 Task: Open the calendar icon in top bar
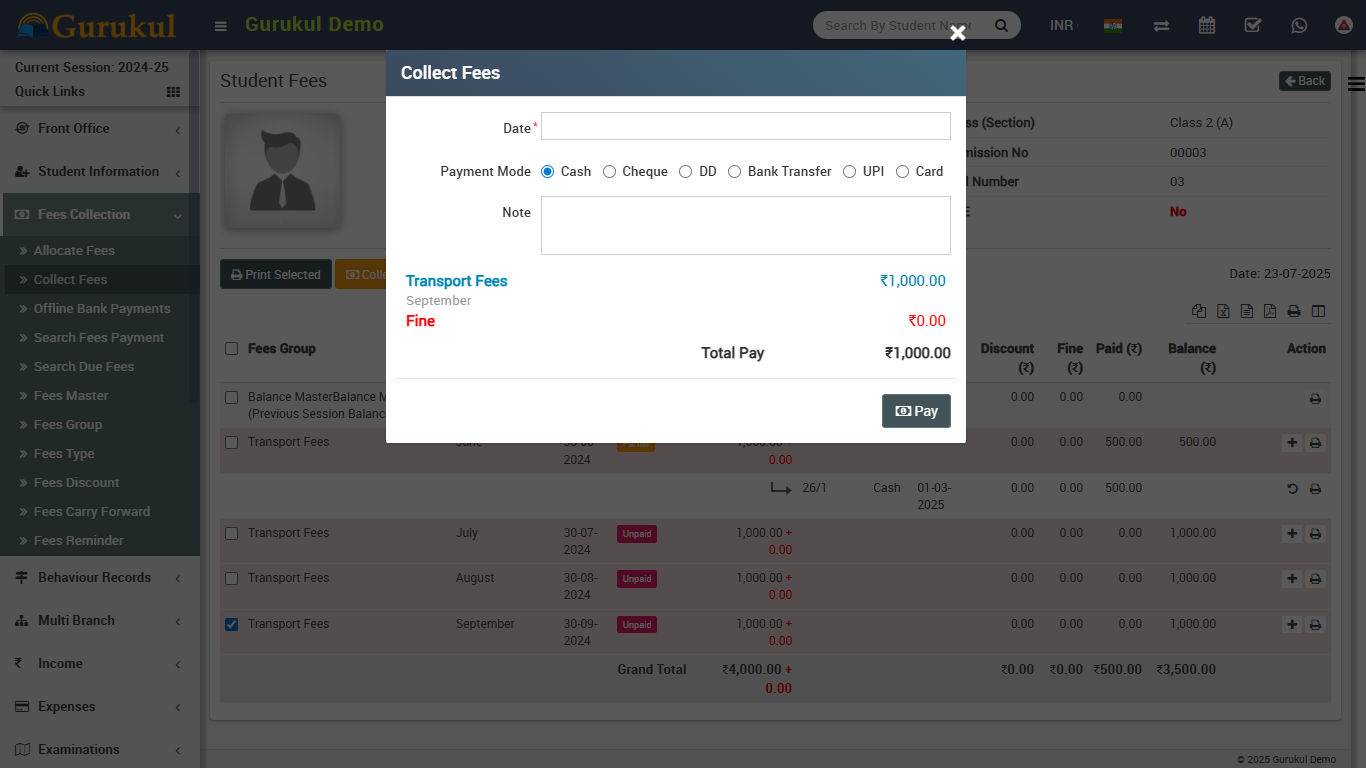(x=1207, y=26)
